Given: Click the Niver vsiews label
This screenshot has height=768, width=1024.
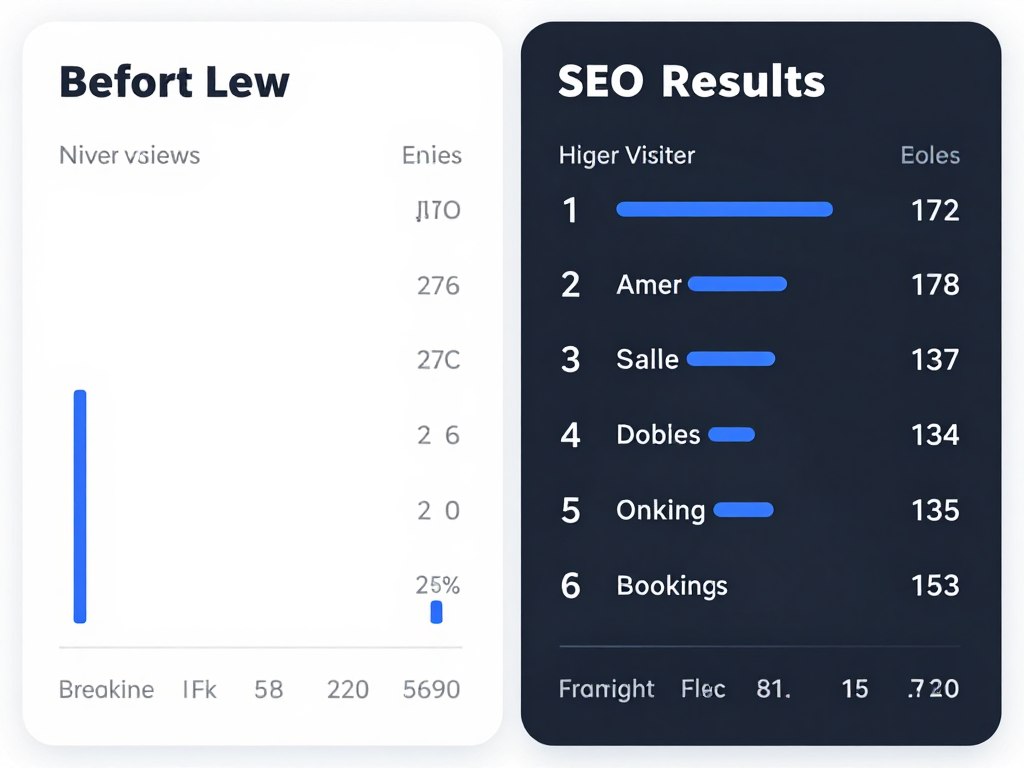Looking at the screenshot, I should (129, 155).
